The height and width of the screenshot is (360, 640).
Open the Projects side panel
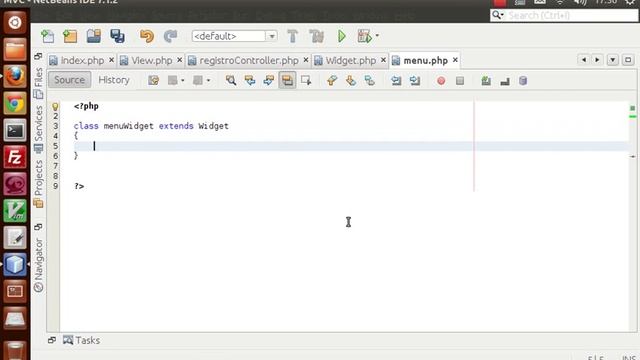39,184
